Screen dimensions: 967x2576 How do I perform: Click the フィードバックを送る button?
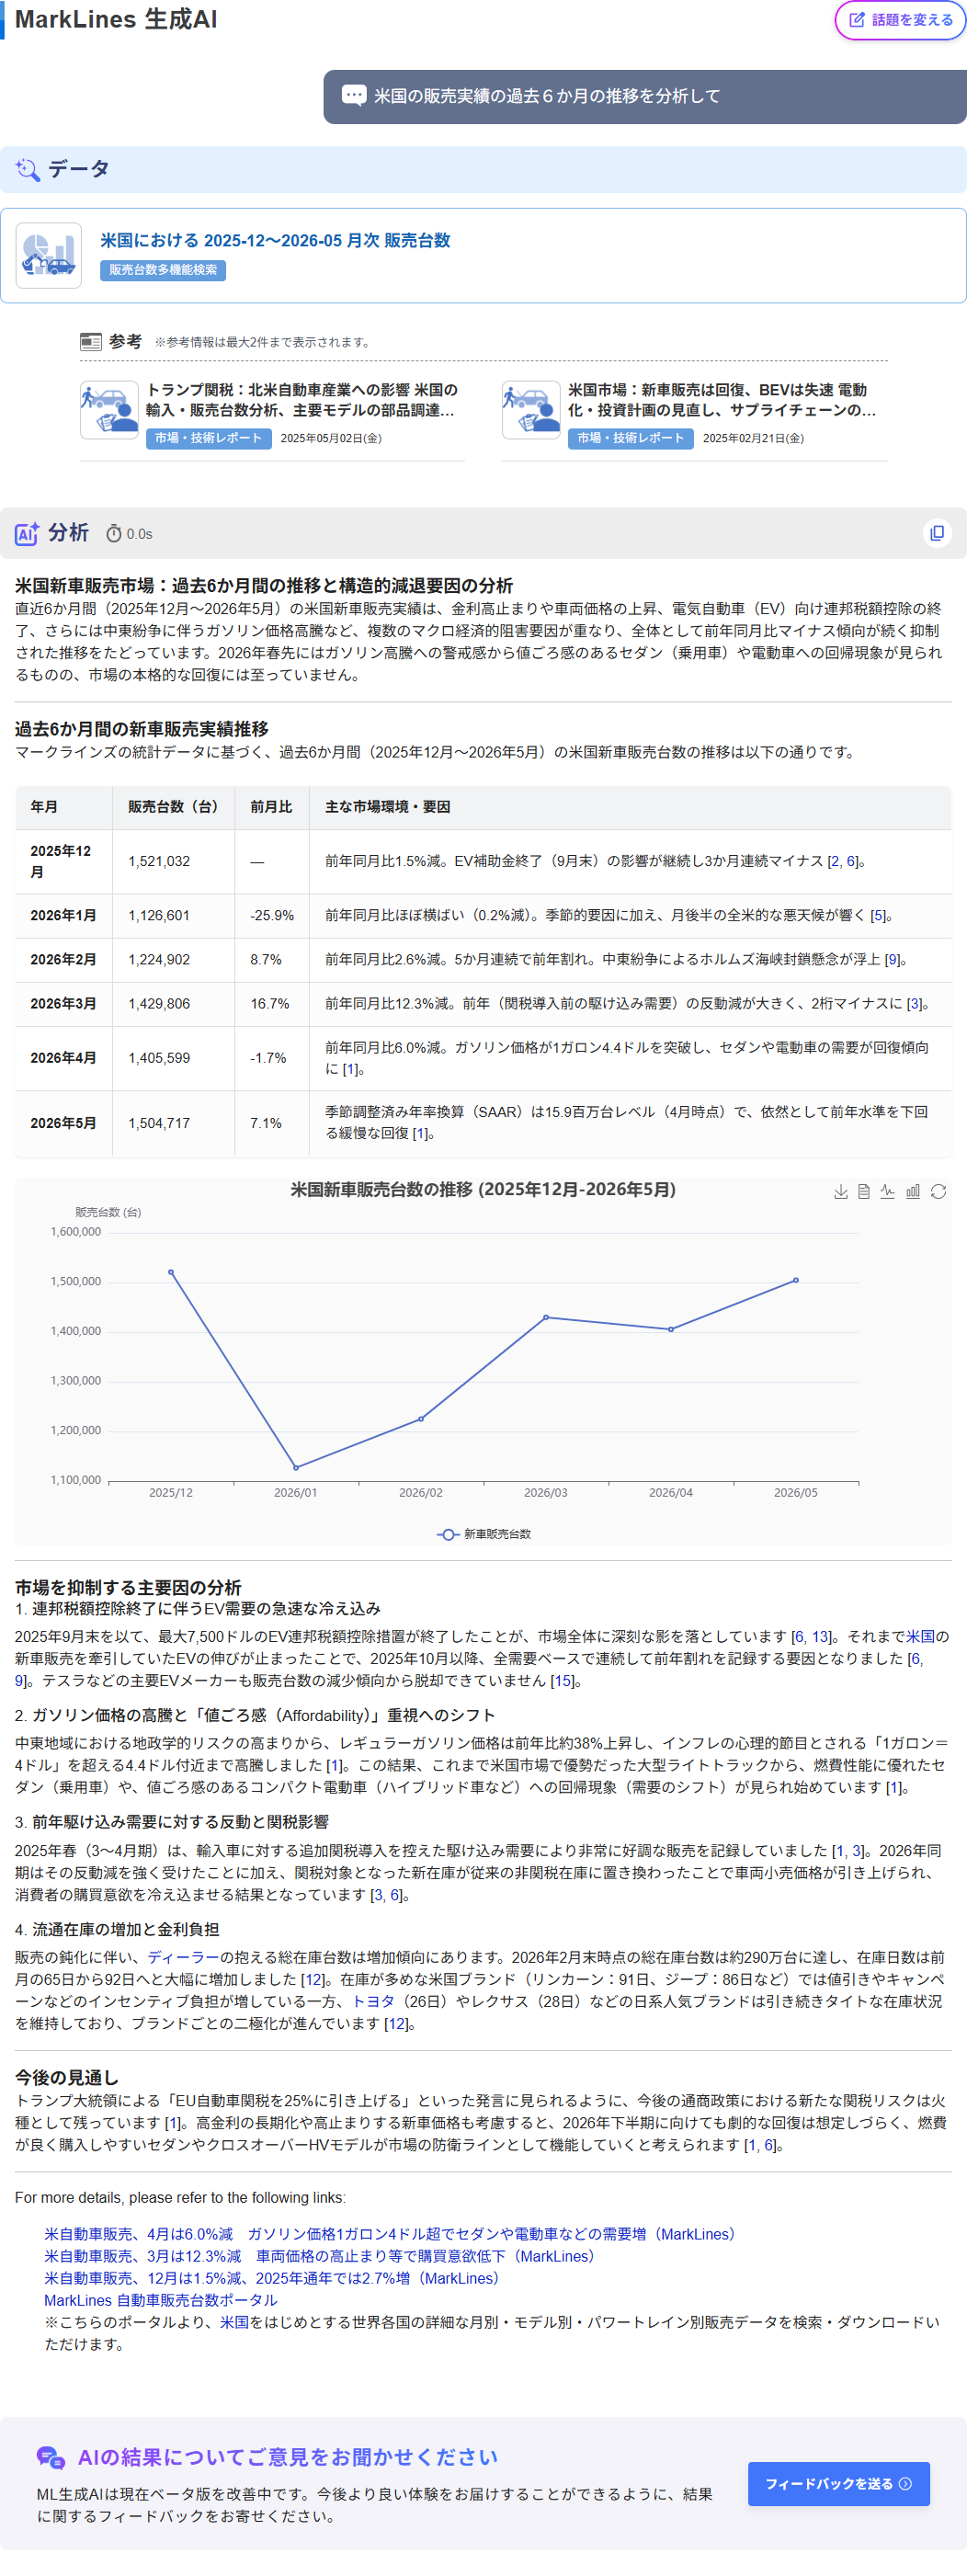click(838, 2484)
